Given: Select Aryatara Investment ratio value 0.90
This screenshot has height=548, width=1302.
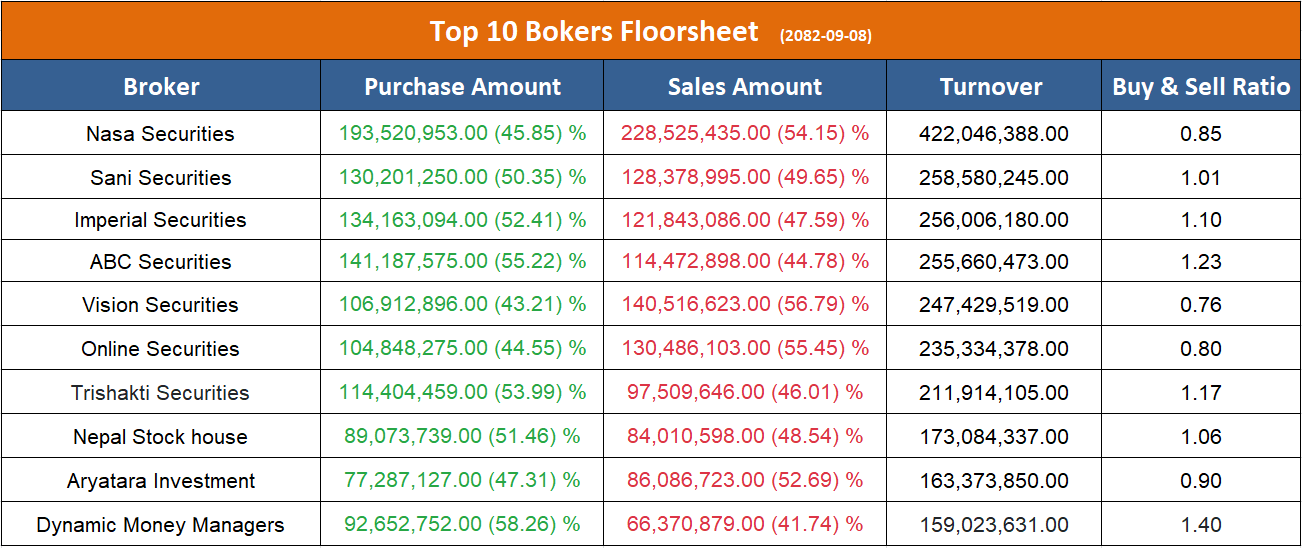Looking at the screenshot, I should click(1201, 481).
